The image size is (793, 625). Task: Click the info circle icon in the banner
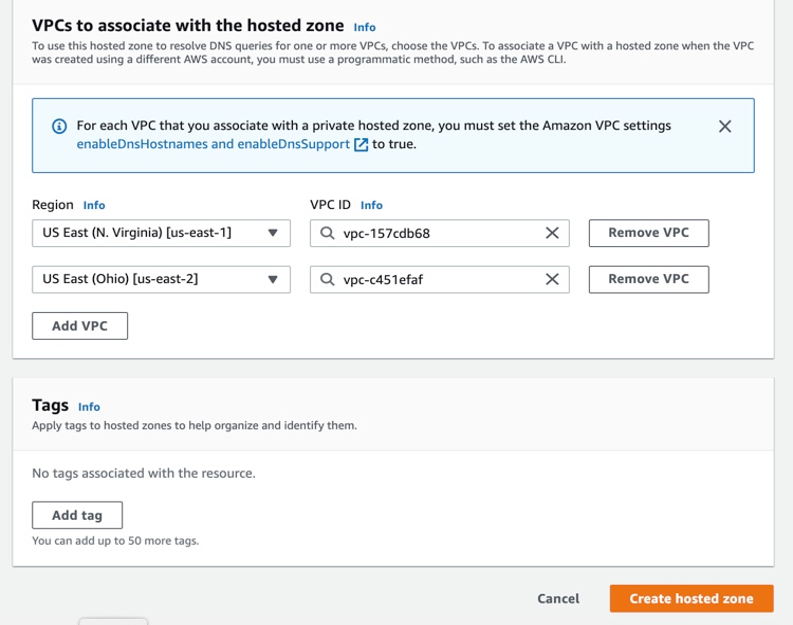click(59, 126)
